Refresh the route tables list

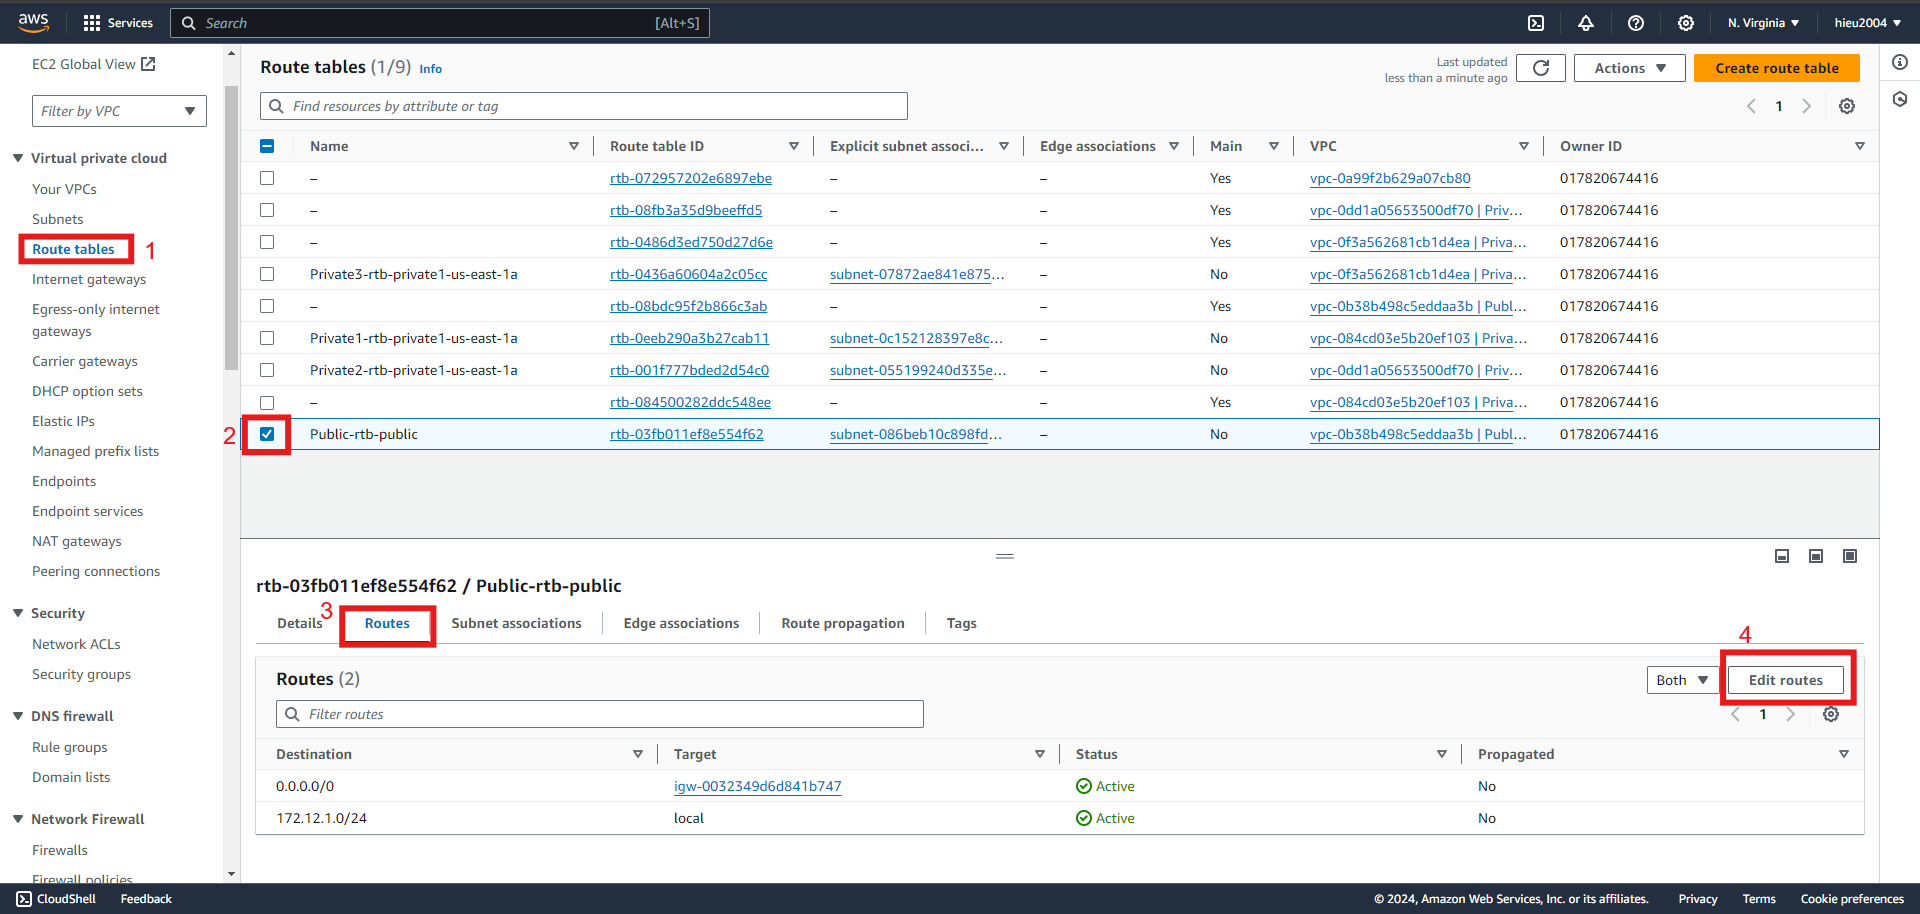tap(1541, 68)
